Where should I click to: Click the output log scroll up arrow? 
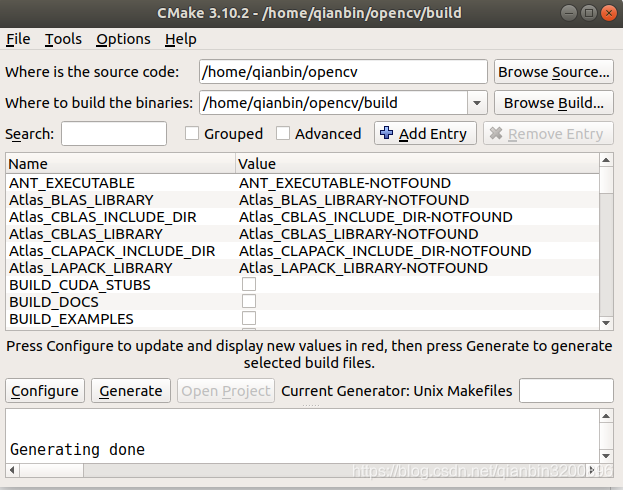coord(606,416)
